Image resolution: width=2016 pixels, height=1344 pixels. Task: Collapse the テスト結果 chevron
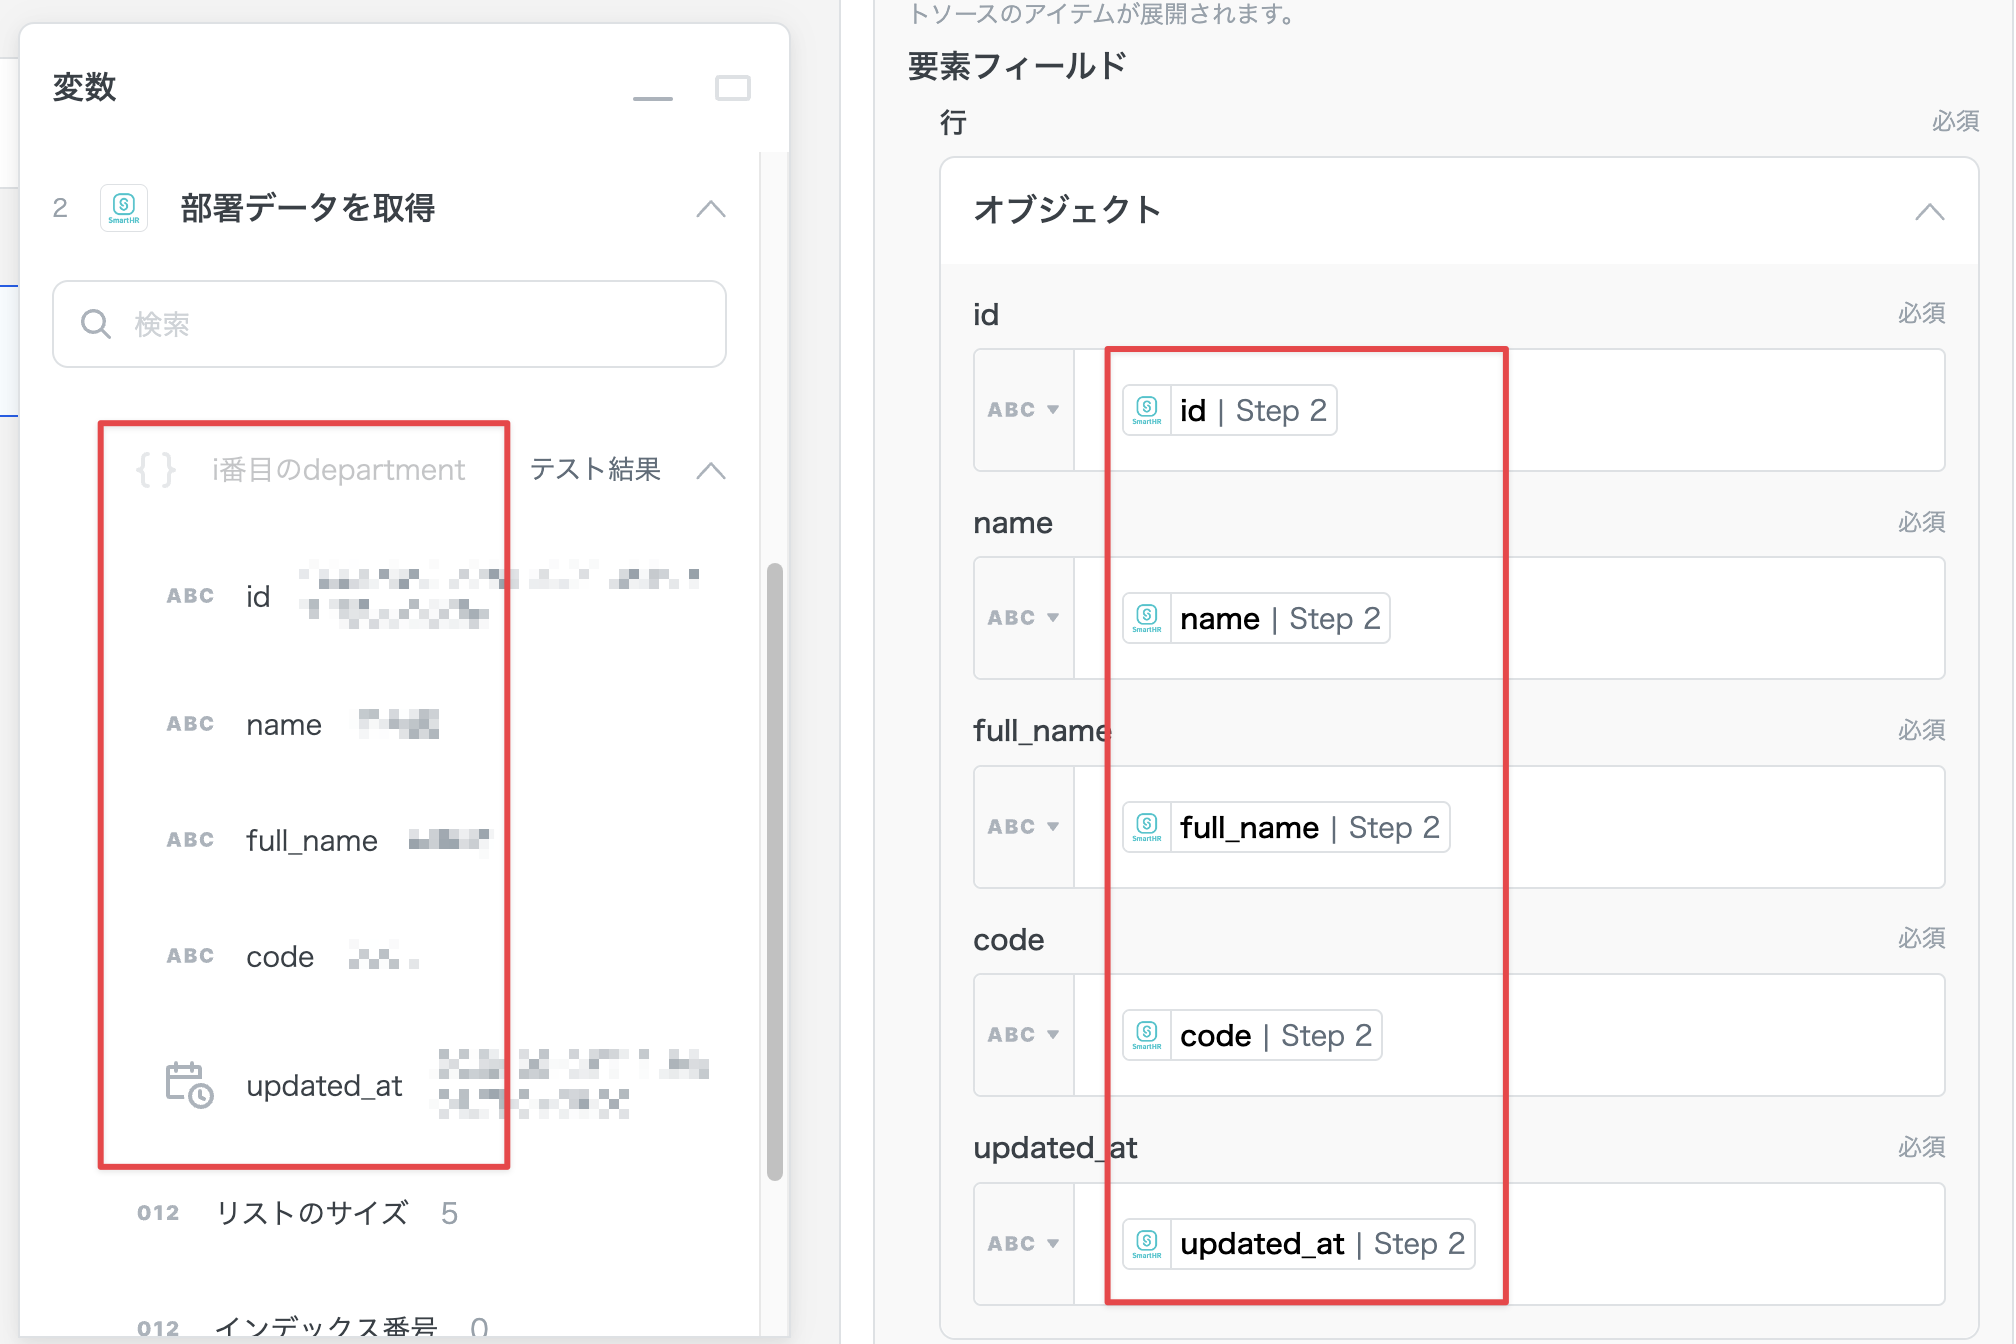tap(711, 470)
